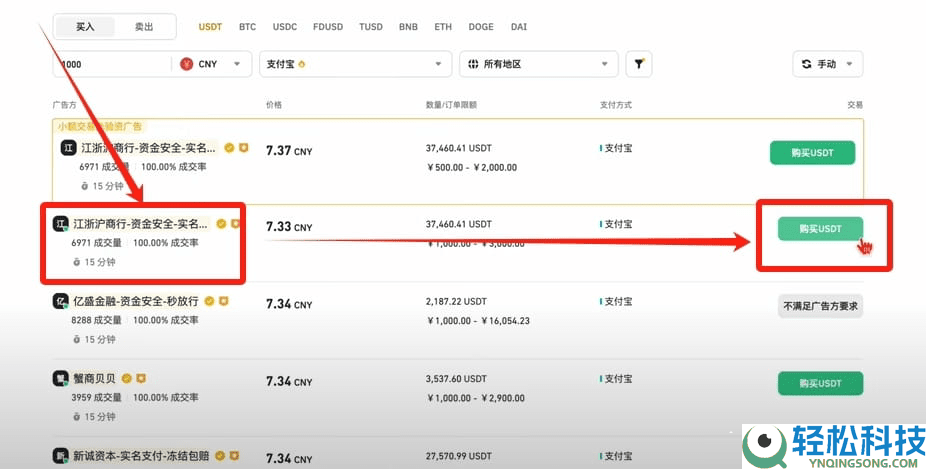Viewport: 926px width, 469px height.
Task: Open advertiser 蟹商贝贝 profile
Action: pyautogui.click(x=94, y=379)
